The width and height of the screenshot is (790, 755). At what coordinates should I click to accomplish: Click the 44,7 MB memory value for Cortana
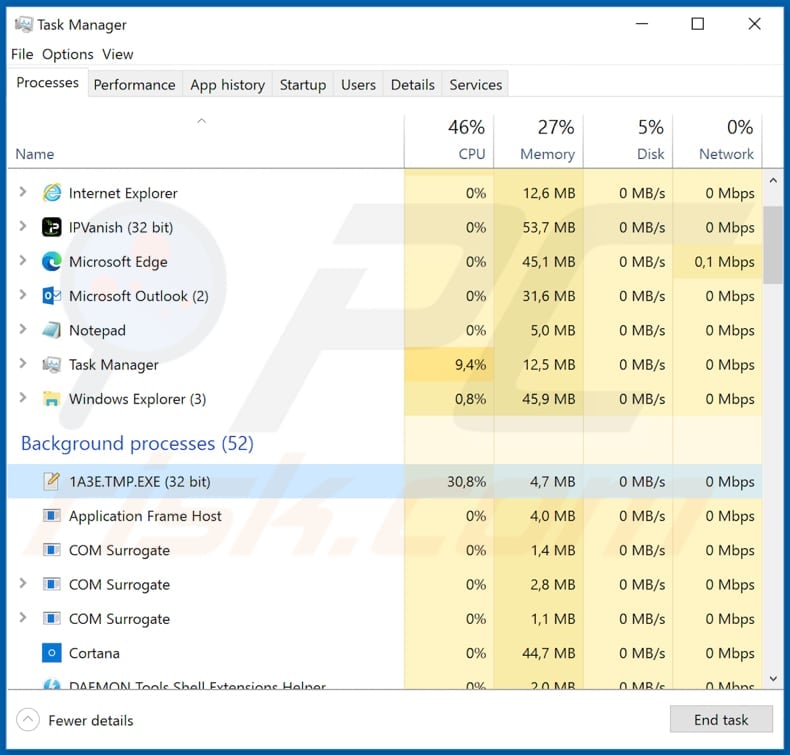pyautogui.click(x=549, y=653)
